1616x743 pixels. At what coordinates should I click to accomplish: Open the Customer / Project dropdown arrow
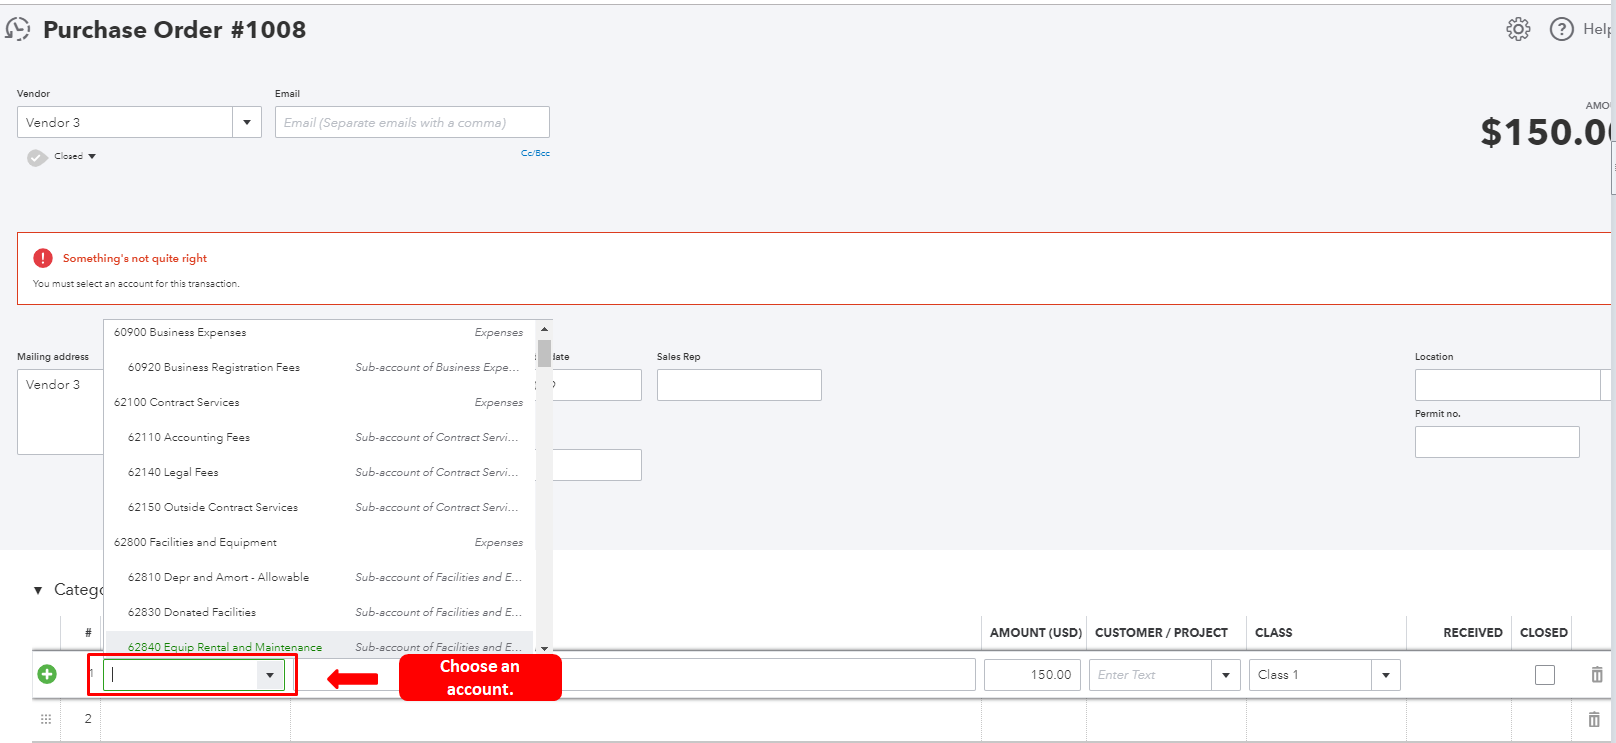pos(1225,675)
